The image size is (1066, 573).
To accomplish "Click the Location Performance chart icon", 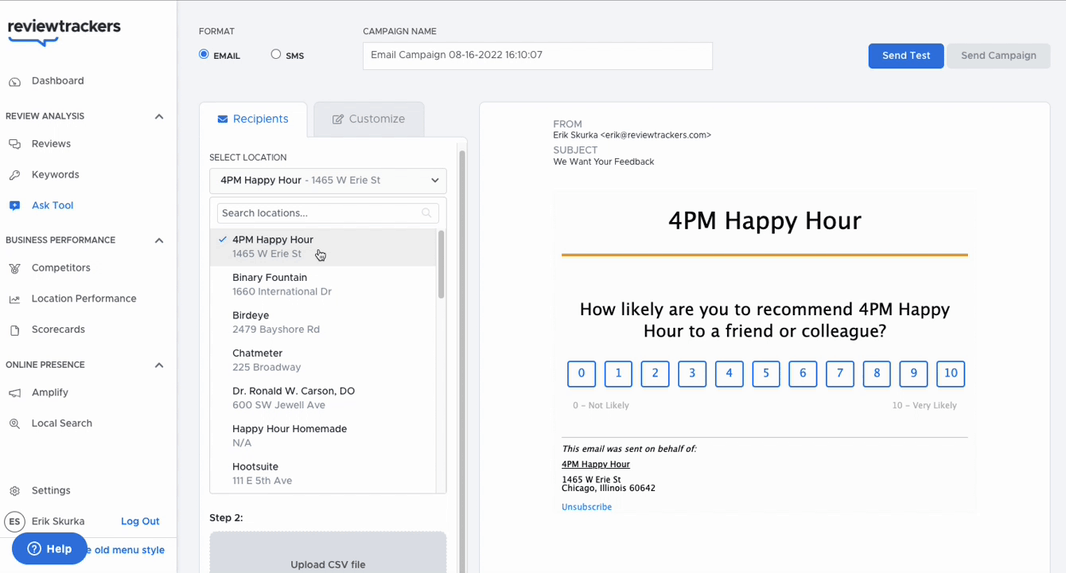I will (14, 299).
